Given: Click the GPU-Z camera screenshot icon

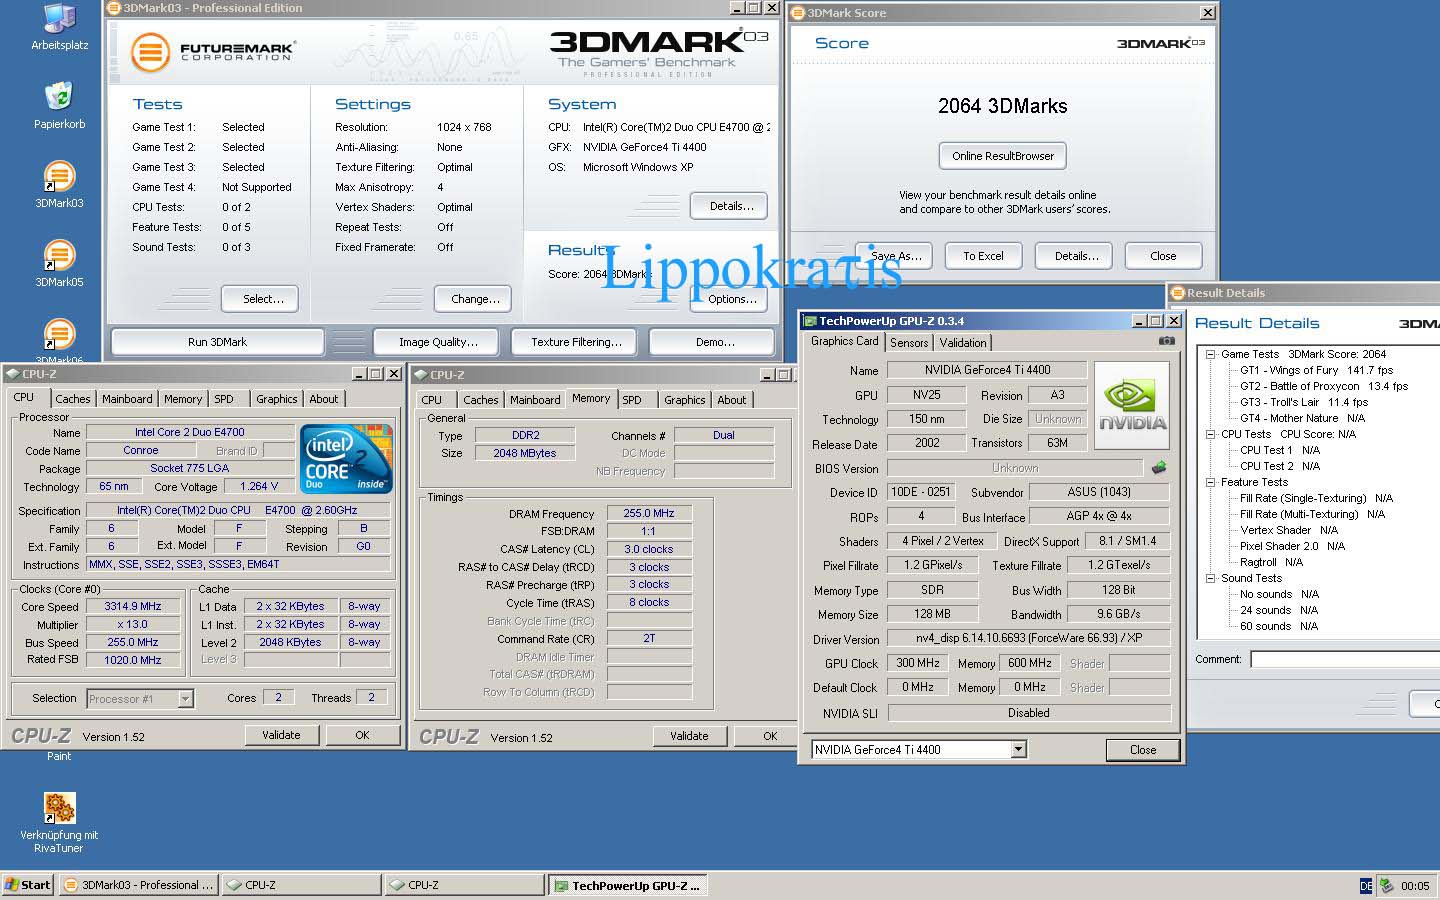Looking at the screenshot, I should pyautogui.click(x=1166, y=341).
